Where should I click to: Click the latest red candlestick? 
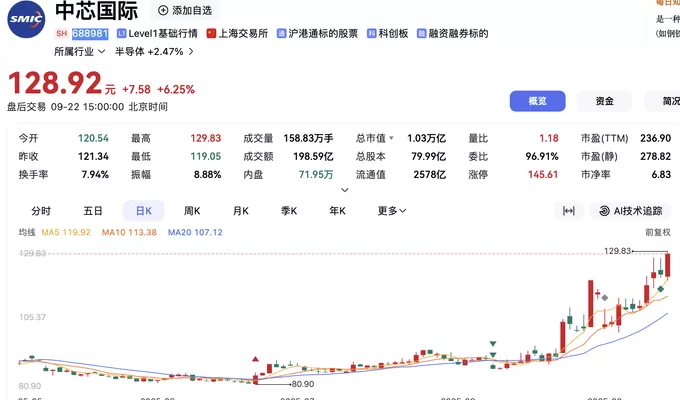point(667,265)
